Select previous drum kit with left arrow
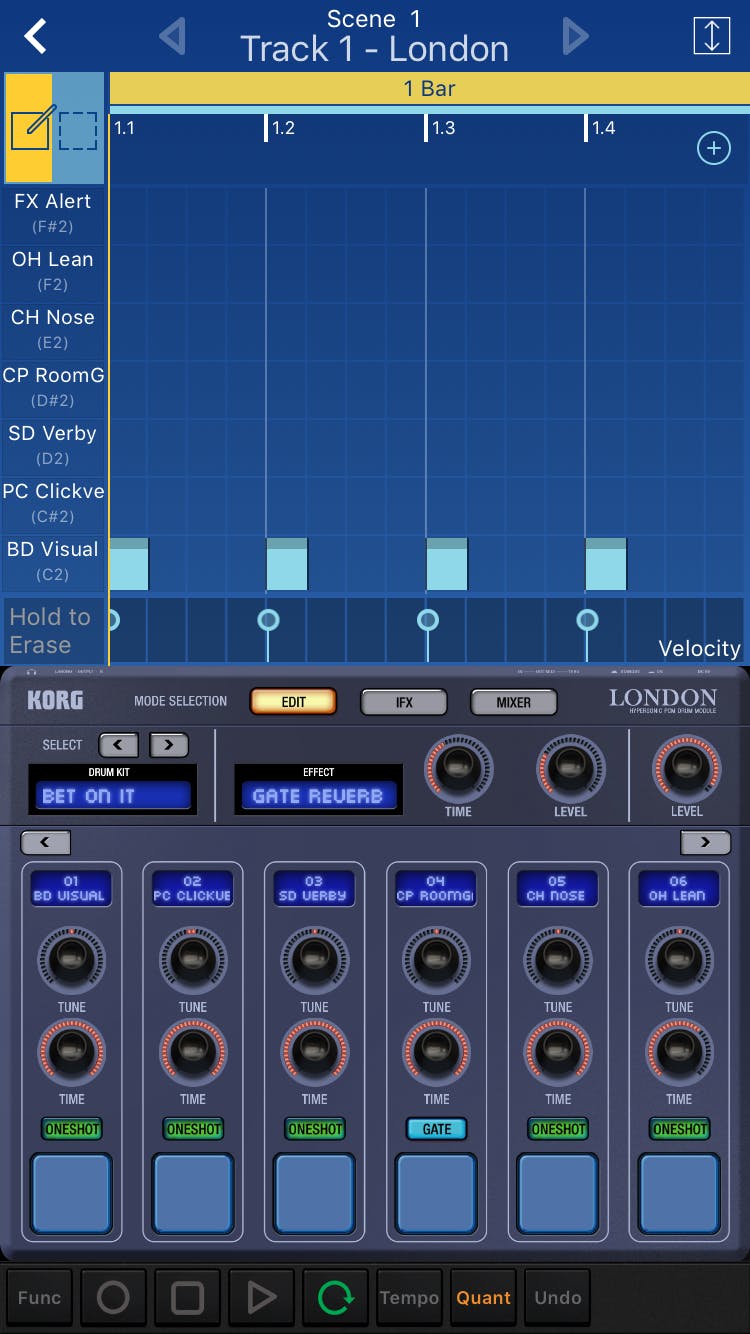 point(118,744)
